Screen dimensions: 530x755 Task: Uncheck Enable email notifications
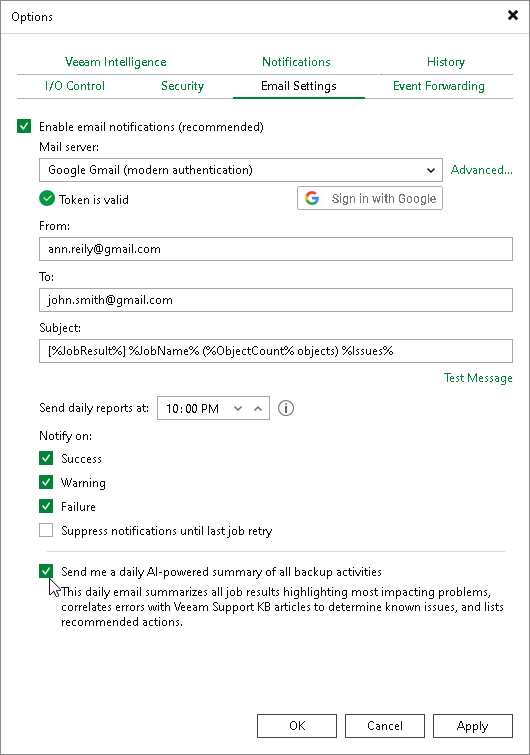(24, 127)
